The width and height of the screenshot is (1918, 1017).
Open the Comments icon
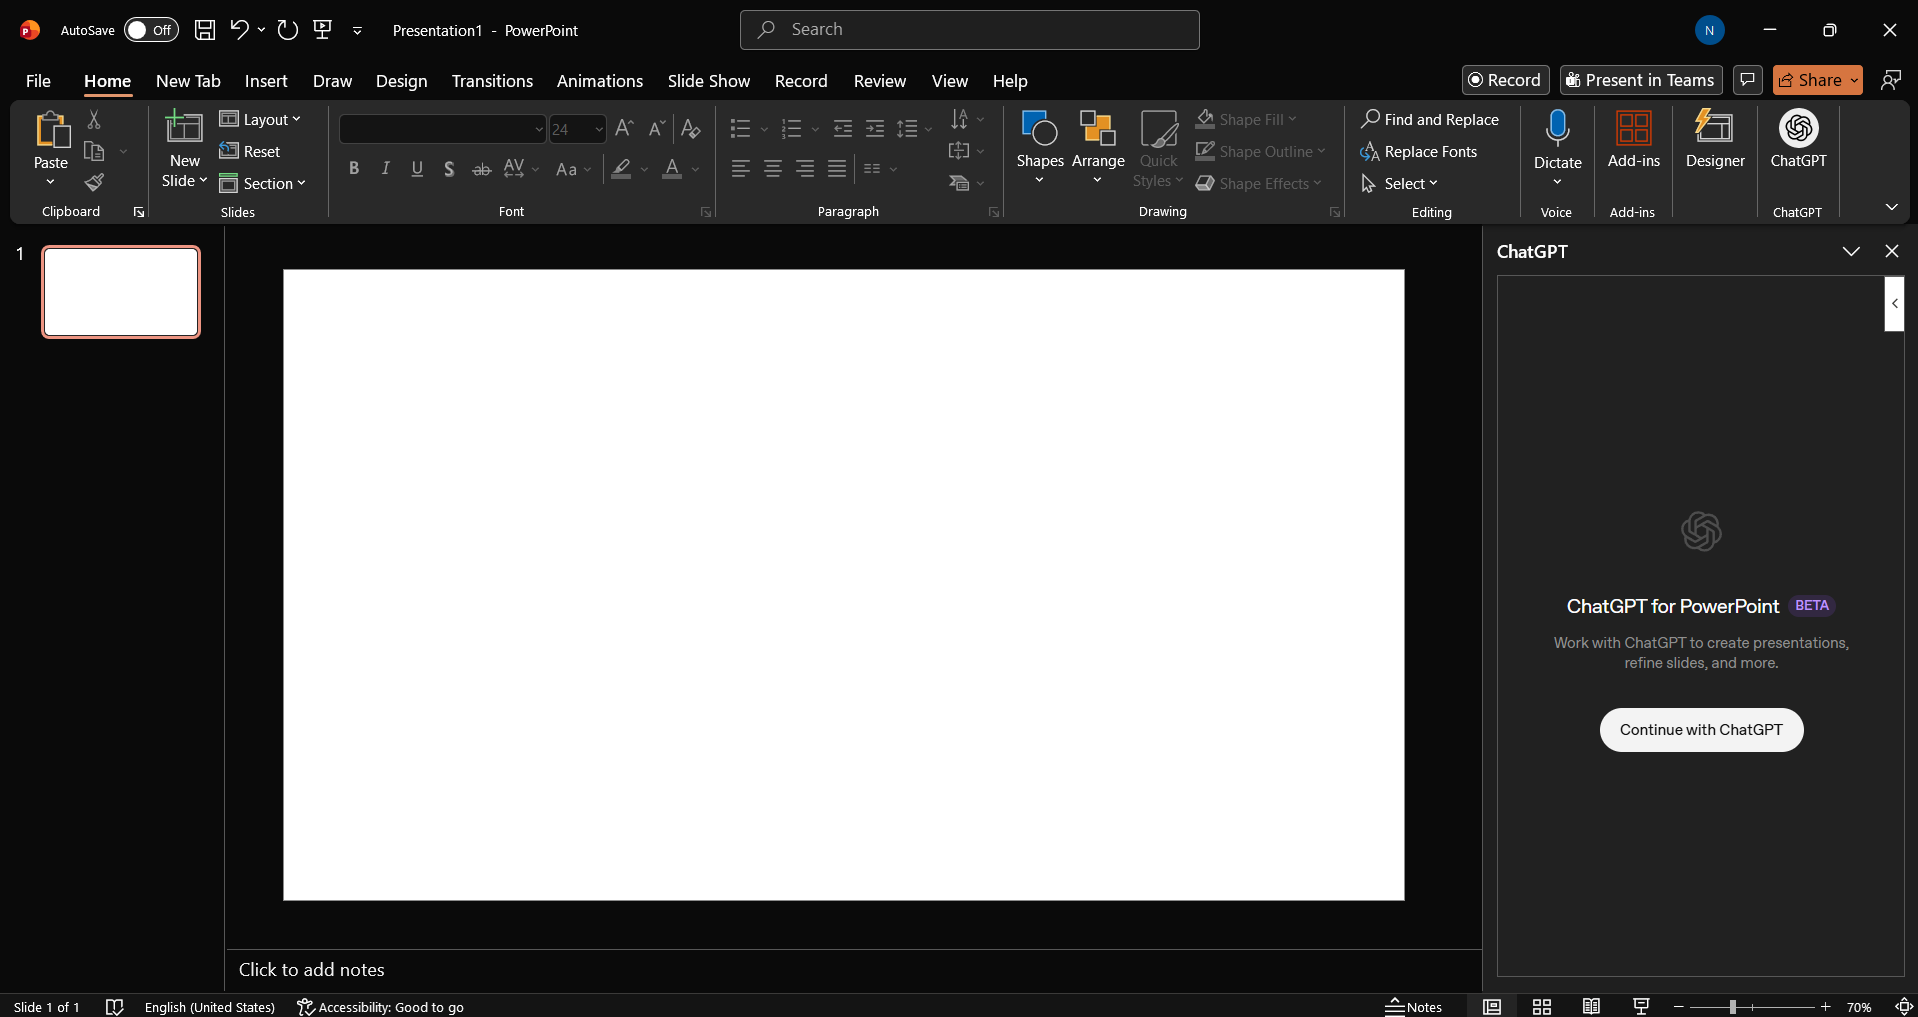[1747, 80]
